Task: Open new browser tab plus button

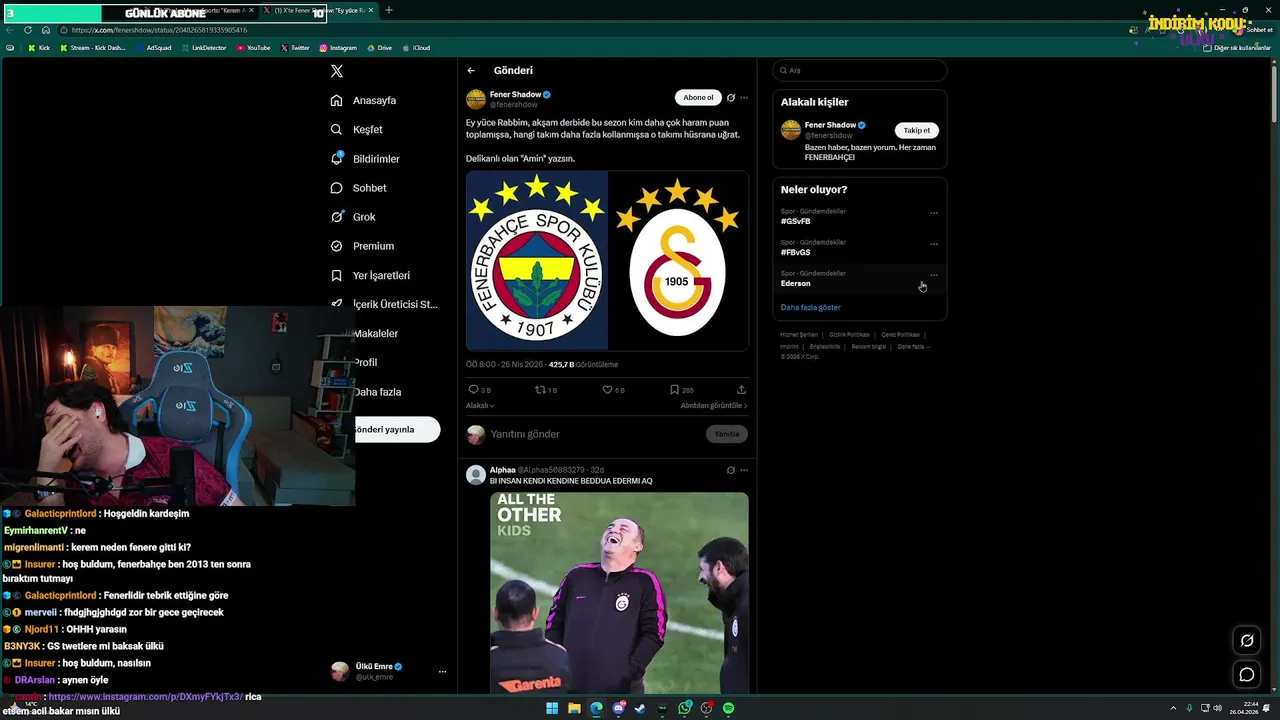Action: 389,11
